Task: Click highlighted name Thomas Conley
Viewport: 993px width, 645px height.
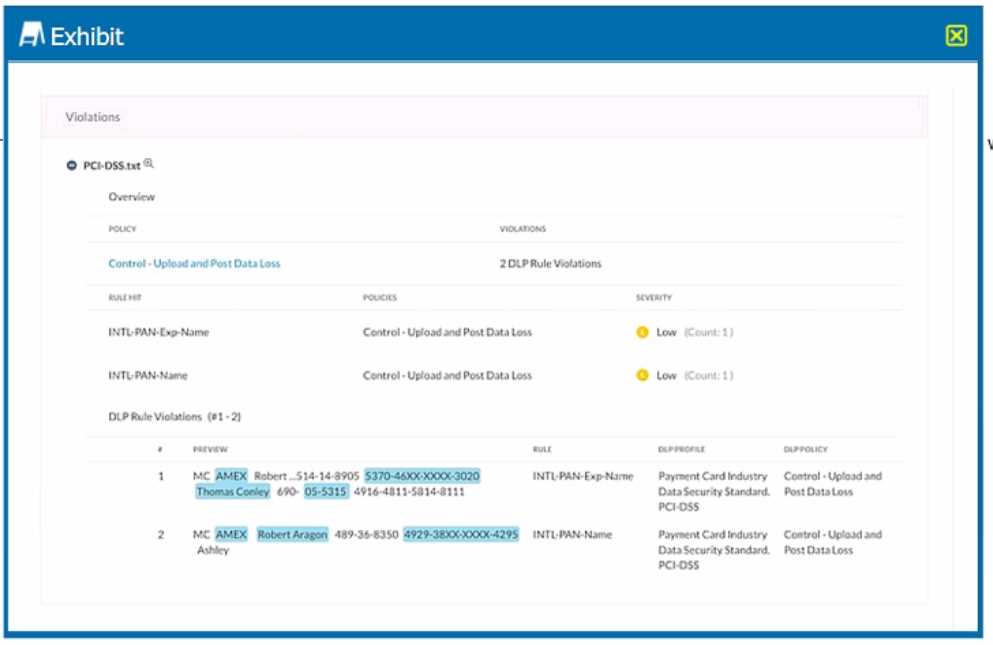Action: click(232, 492)
